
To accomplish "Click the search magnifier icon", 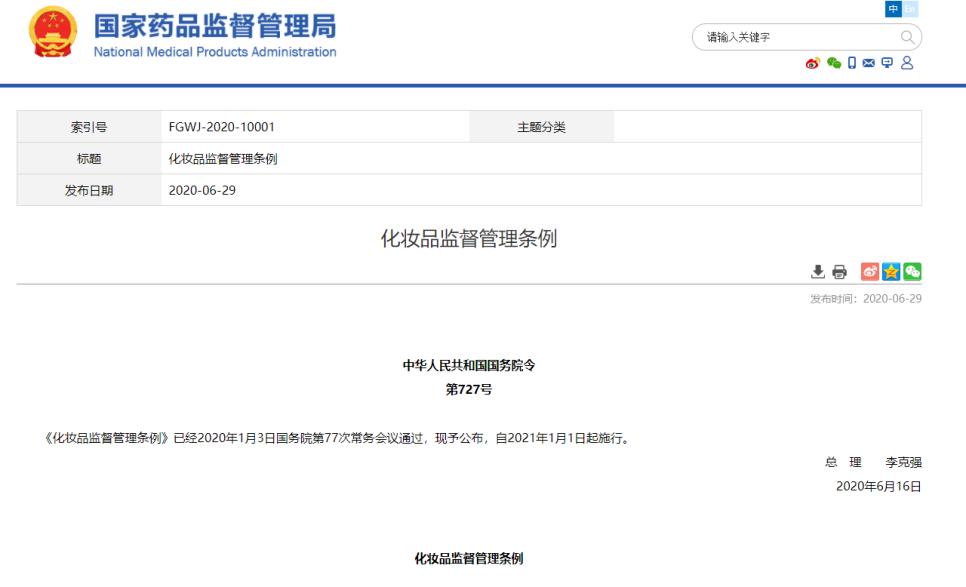I will click(907, 37).
